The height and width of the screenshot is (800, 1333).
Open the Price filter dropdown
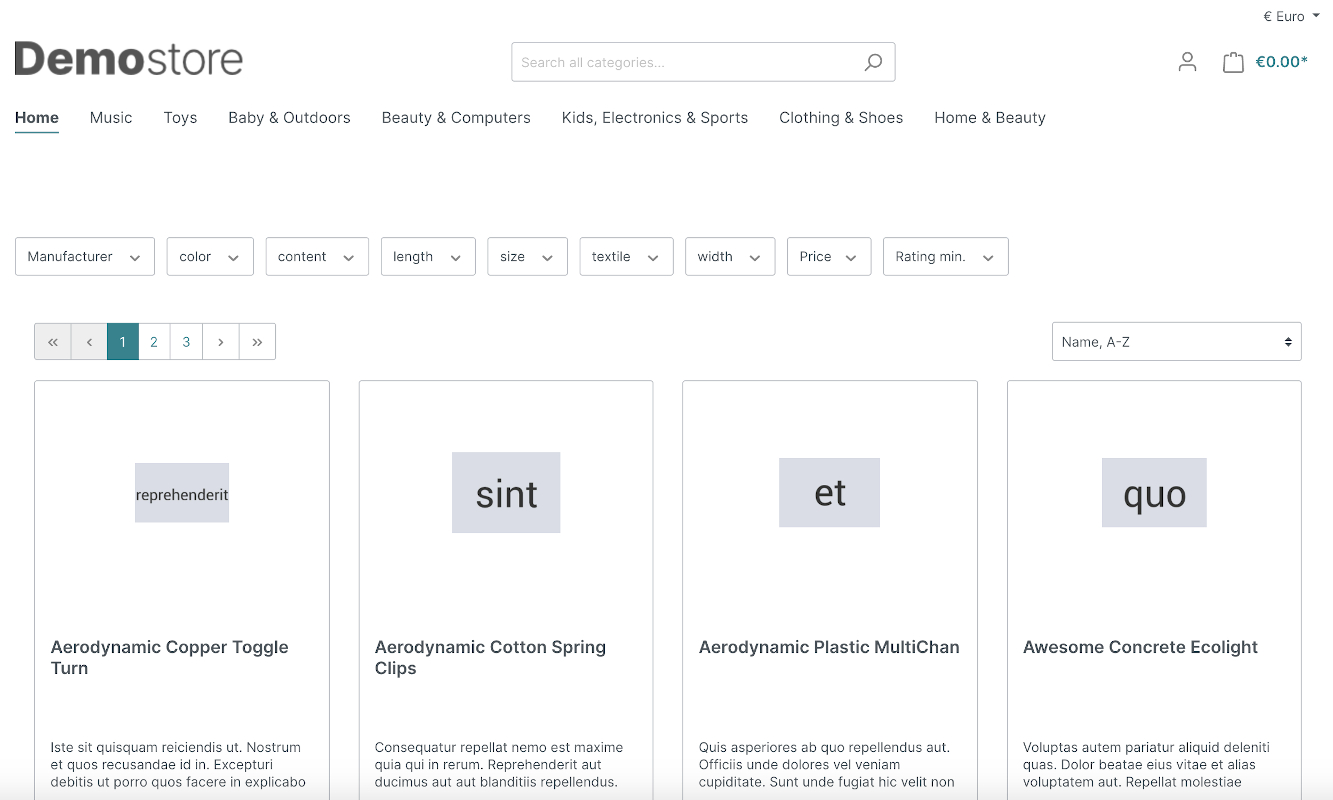(828, 257)
